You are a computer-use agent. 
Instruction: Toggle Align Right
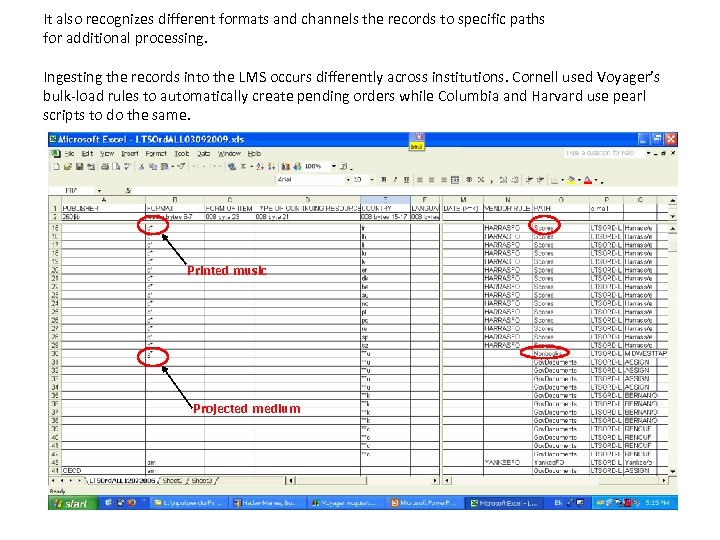[444, 180]
